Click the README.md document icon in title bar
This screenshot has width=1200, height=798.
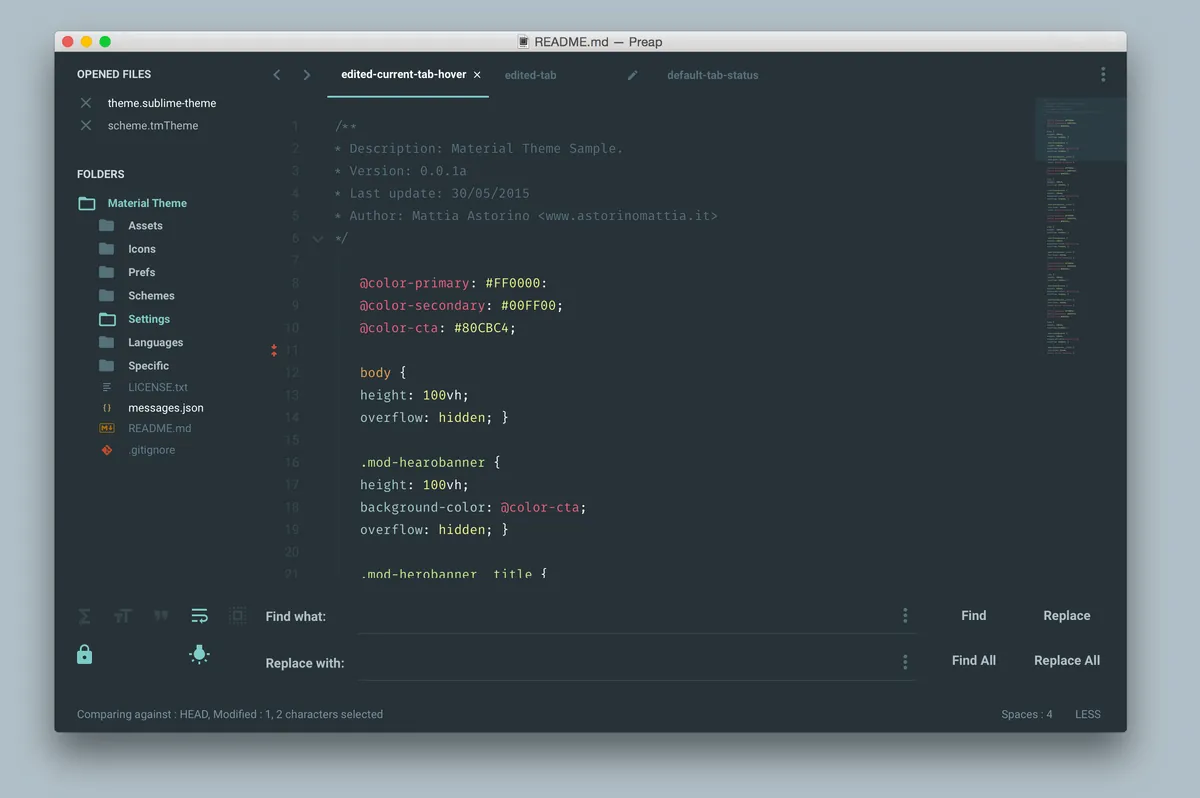(x=523, y=42)
